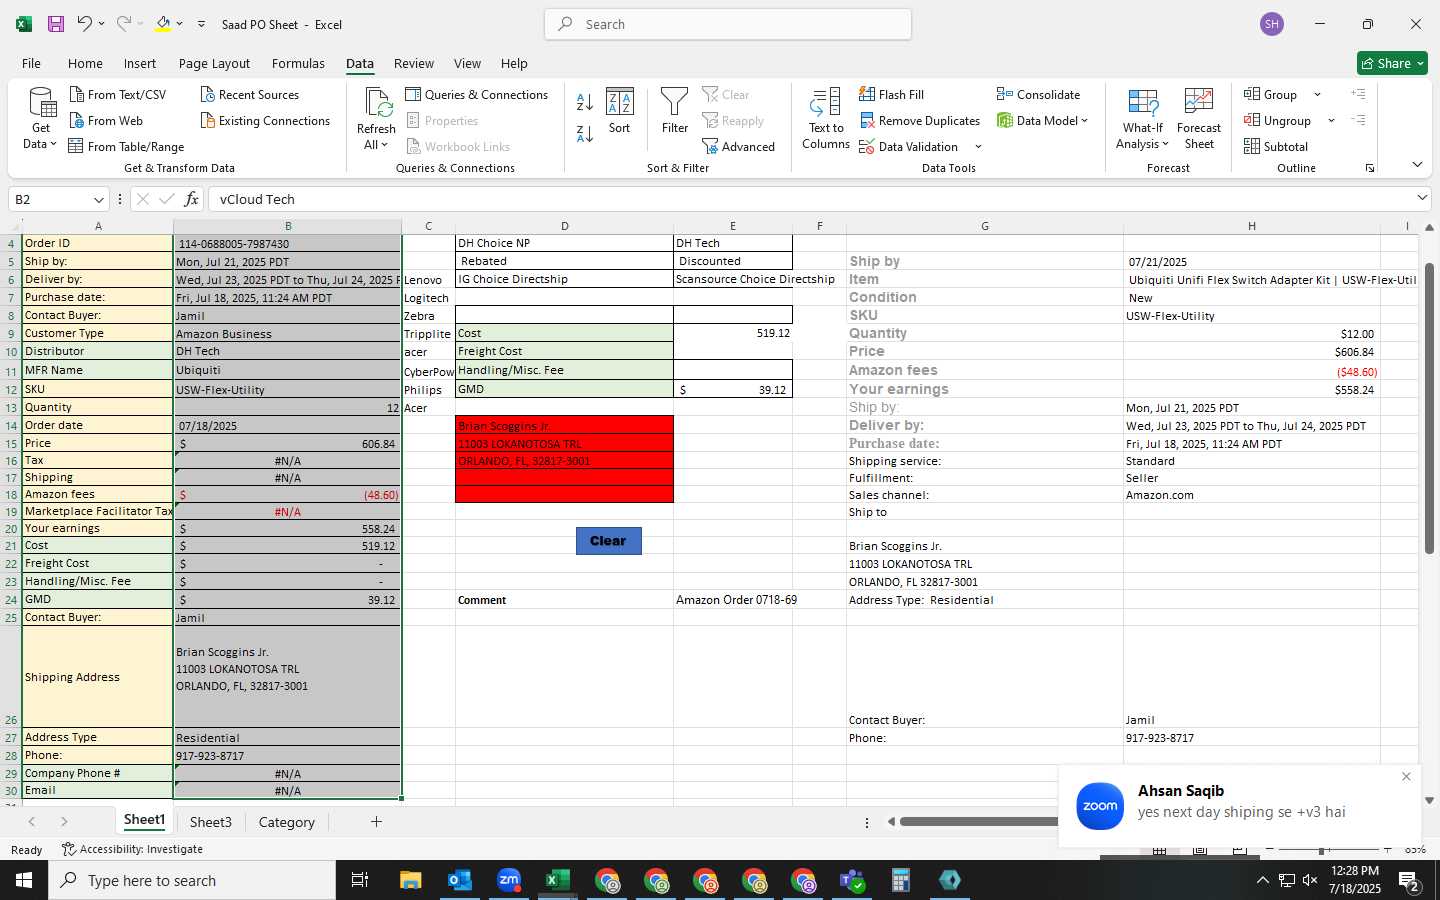Open the Name Box dropdown

point(98,199)
